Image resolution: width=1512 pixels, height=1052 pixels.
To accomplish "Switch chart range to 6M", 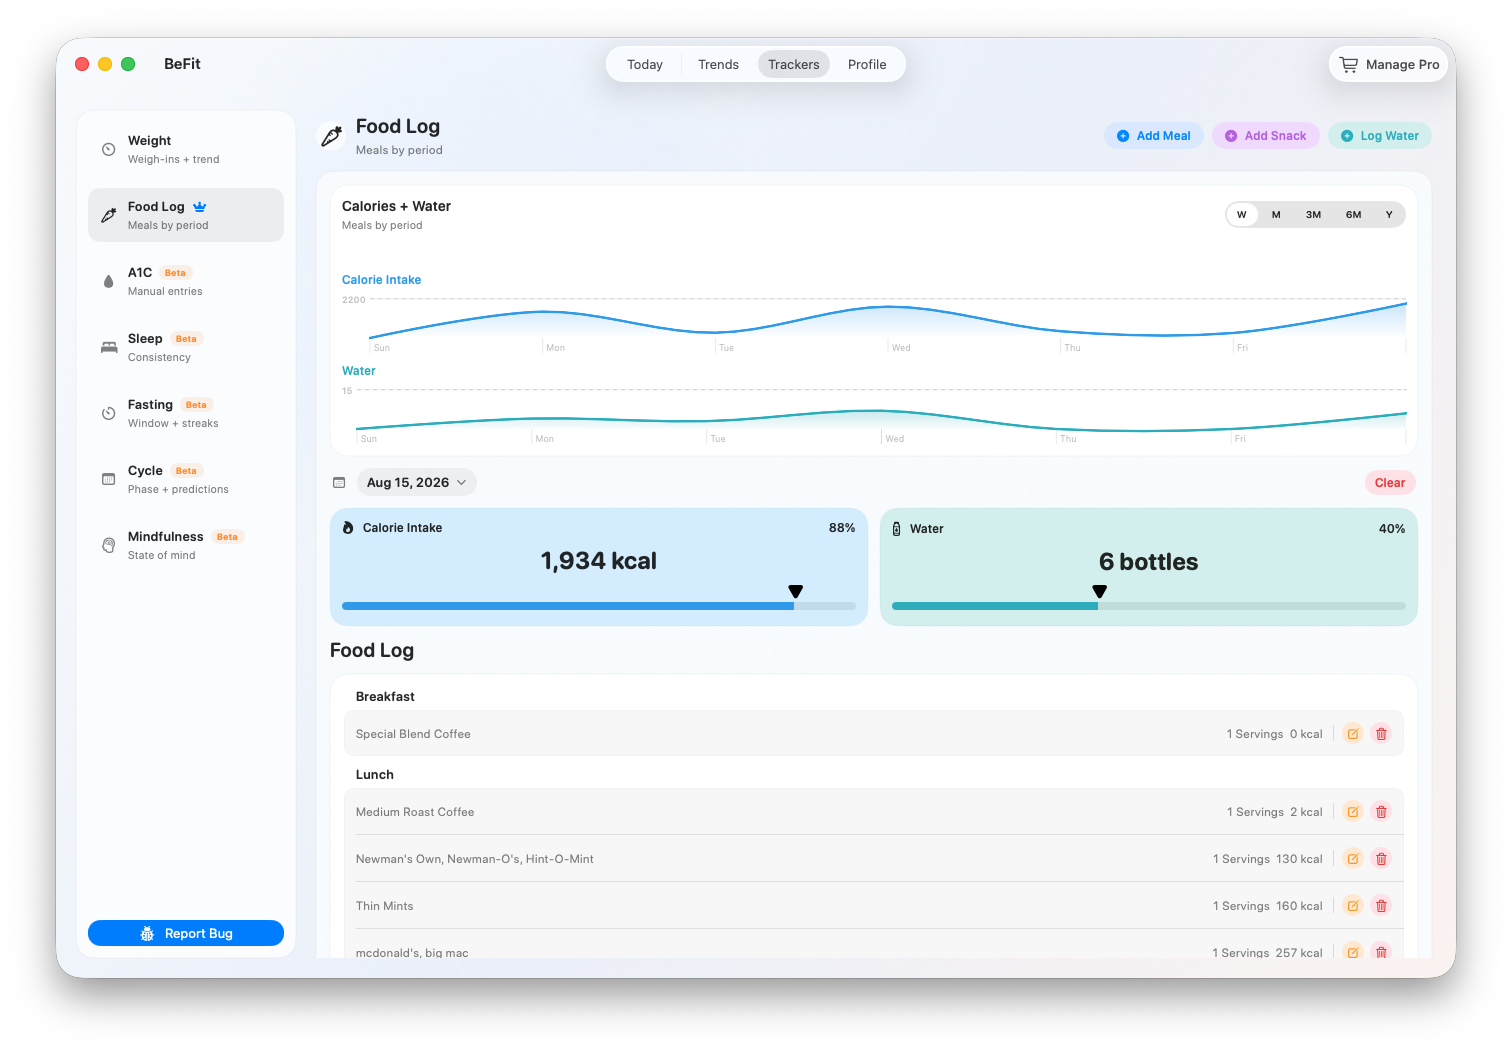I will (1353, 215).
